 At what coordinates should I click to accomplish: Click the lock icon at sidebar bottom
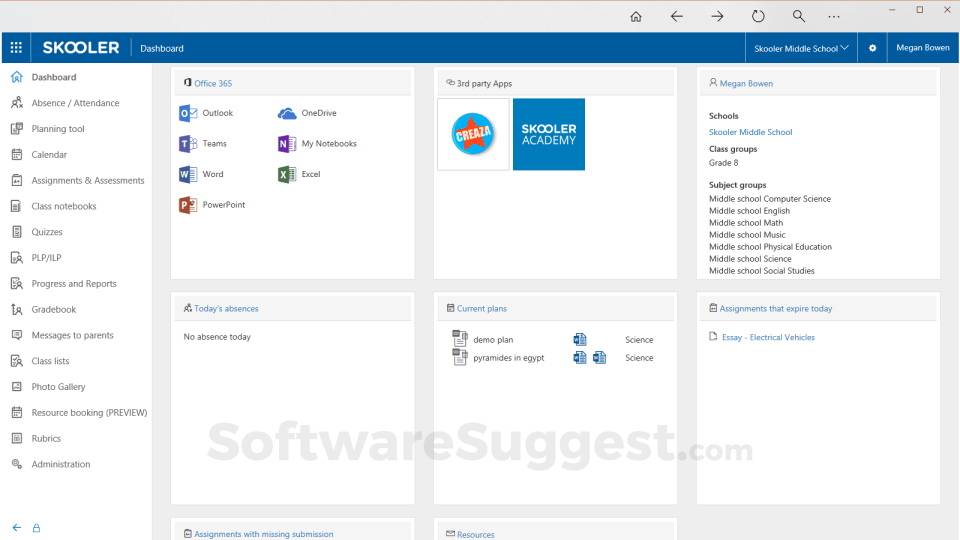[36, 528]
